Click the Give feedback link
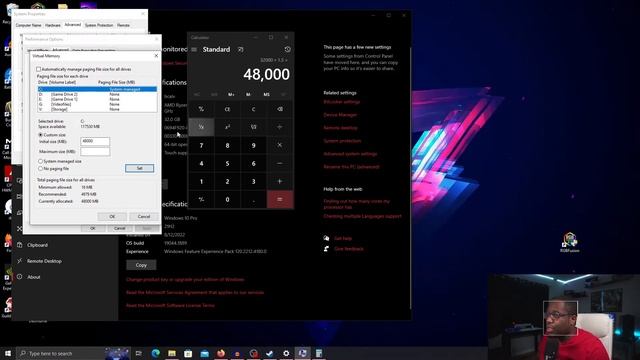This screenshot has height=360, width=640. (349, 249)
